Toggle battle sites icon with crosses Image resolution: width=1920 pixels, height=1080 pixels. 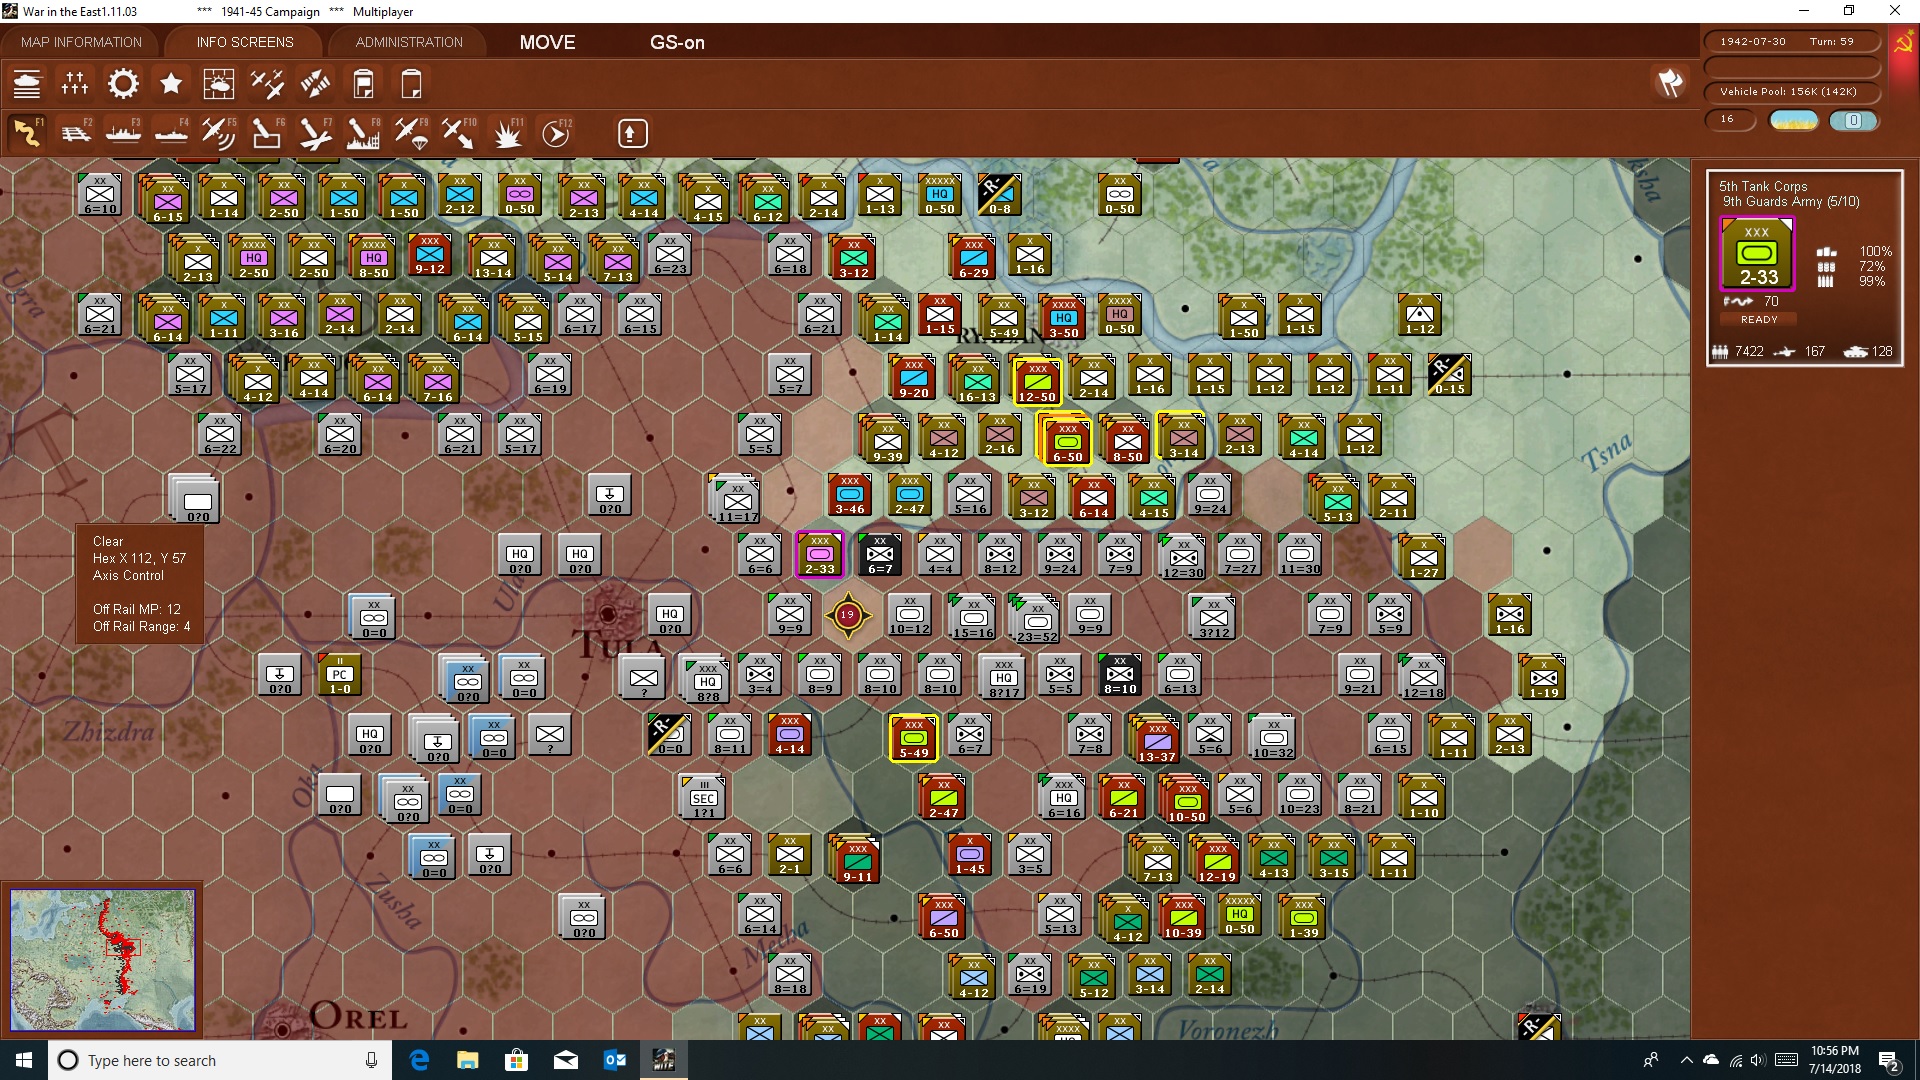75,84
